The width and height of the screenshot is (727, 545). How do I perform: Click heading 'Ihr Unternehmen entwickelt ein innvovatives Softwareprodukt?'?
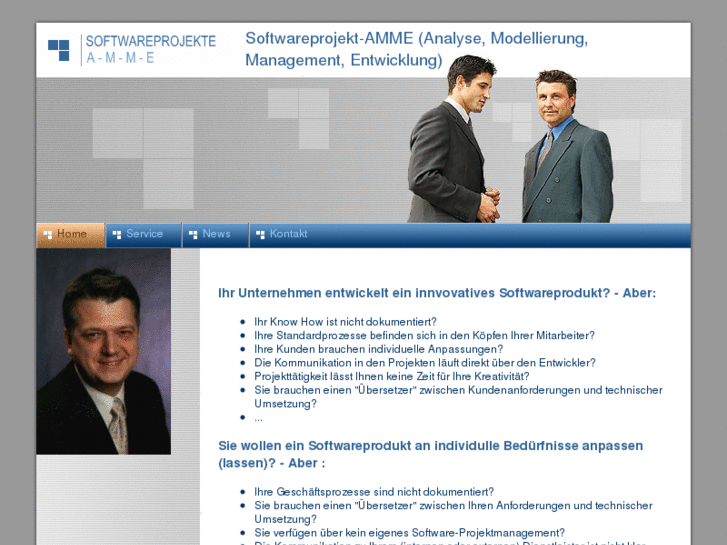pos(437,293)
